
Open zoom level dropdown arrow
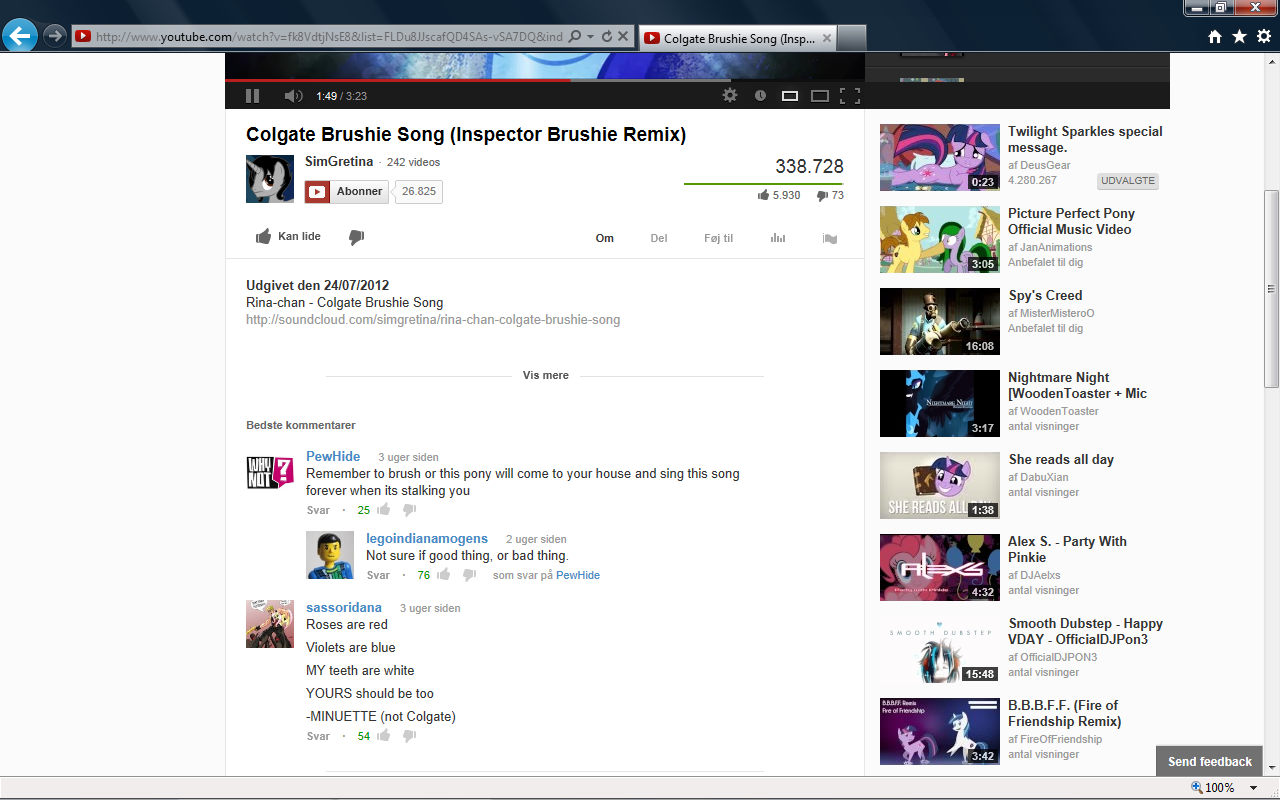pos(1253,788)
